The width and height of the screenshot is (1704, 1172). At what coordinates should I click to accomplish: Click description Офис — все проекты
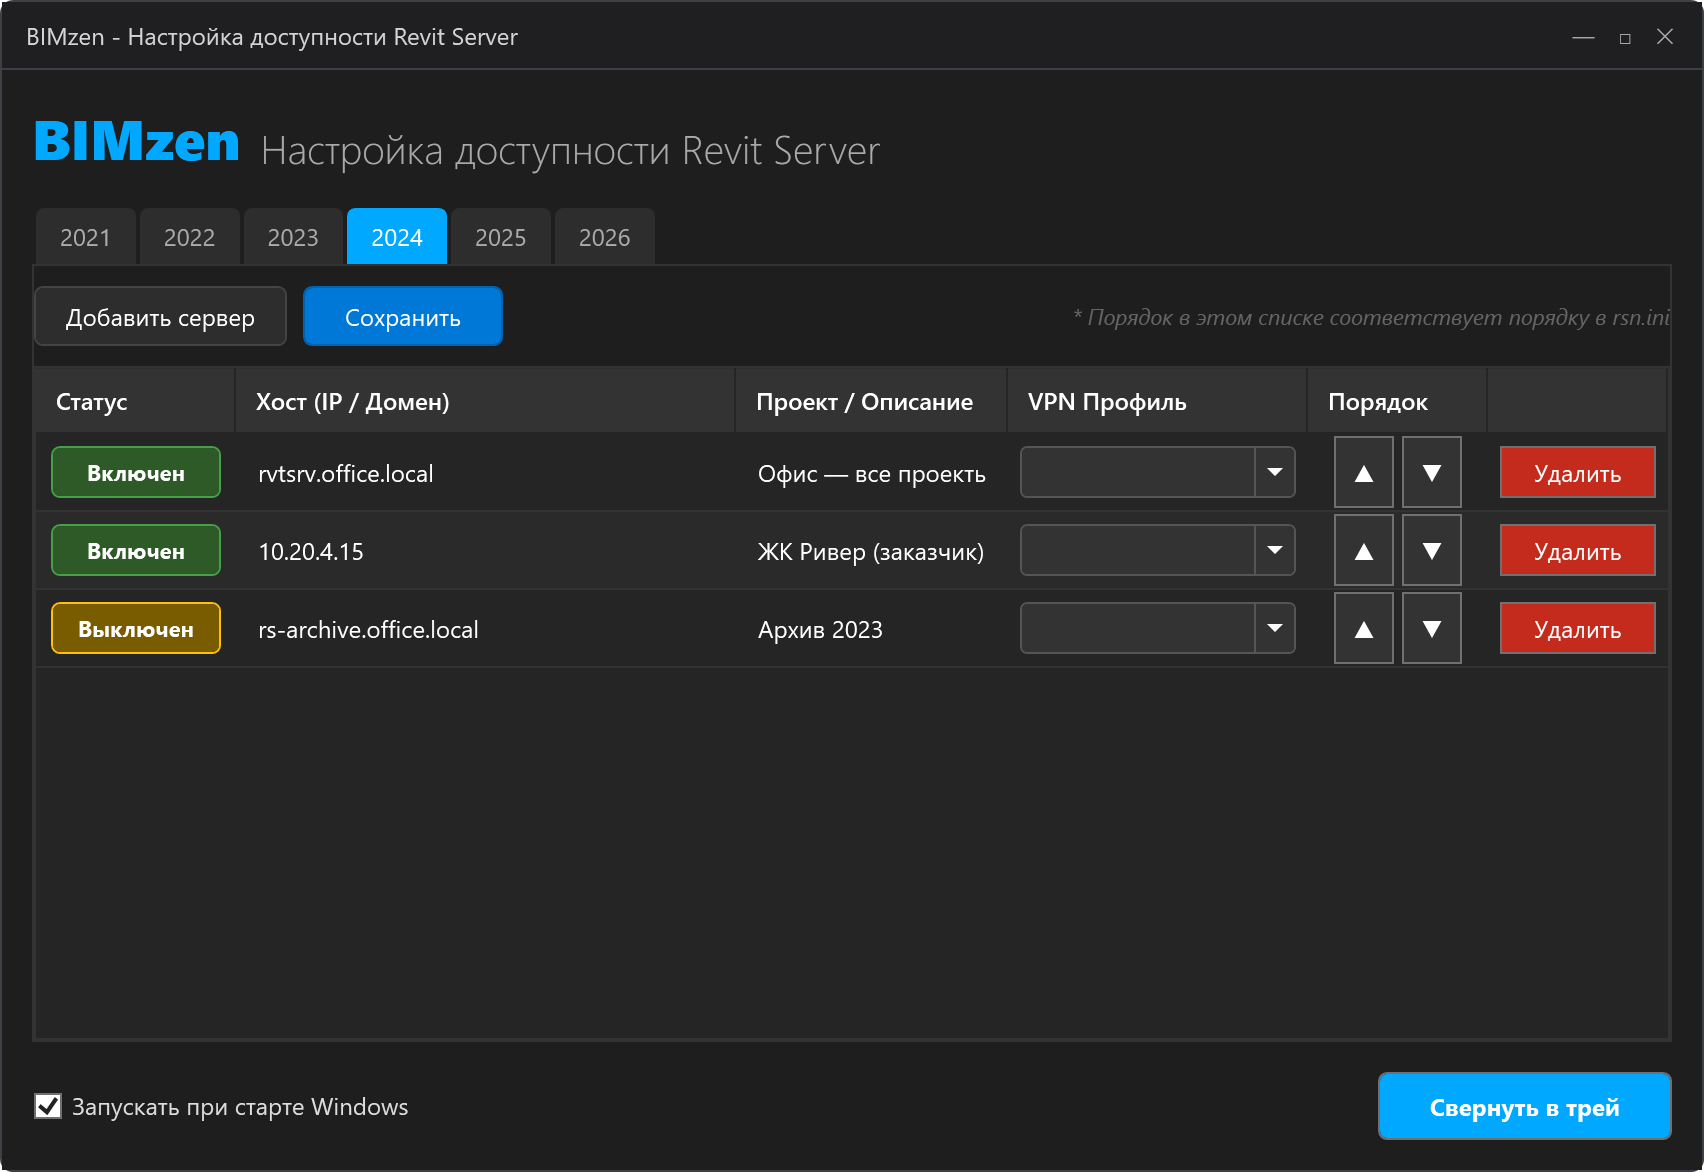872,473
